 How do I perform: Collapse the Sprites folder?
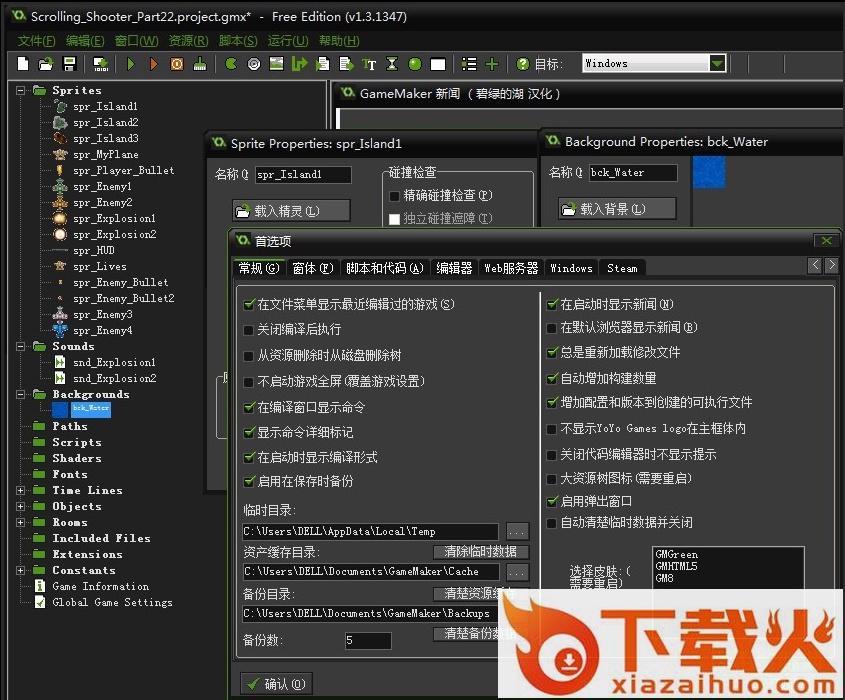pyautogui.click(x=20, y=90)
